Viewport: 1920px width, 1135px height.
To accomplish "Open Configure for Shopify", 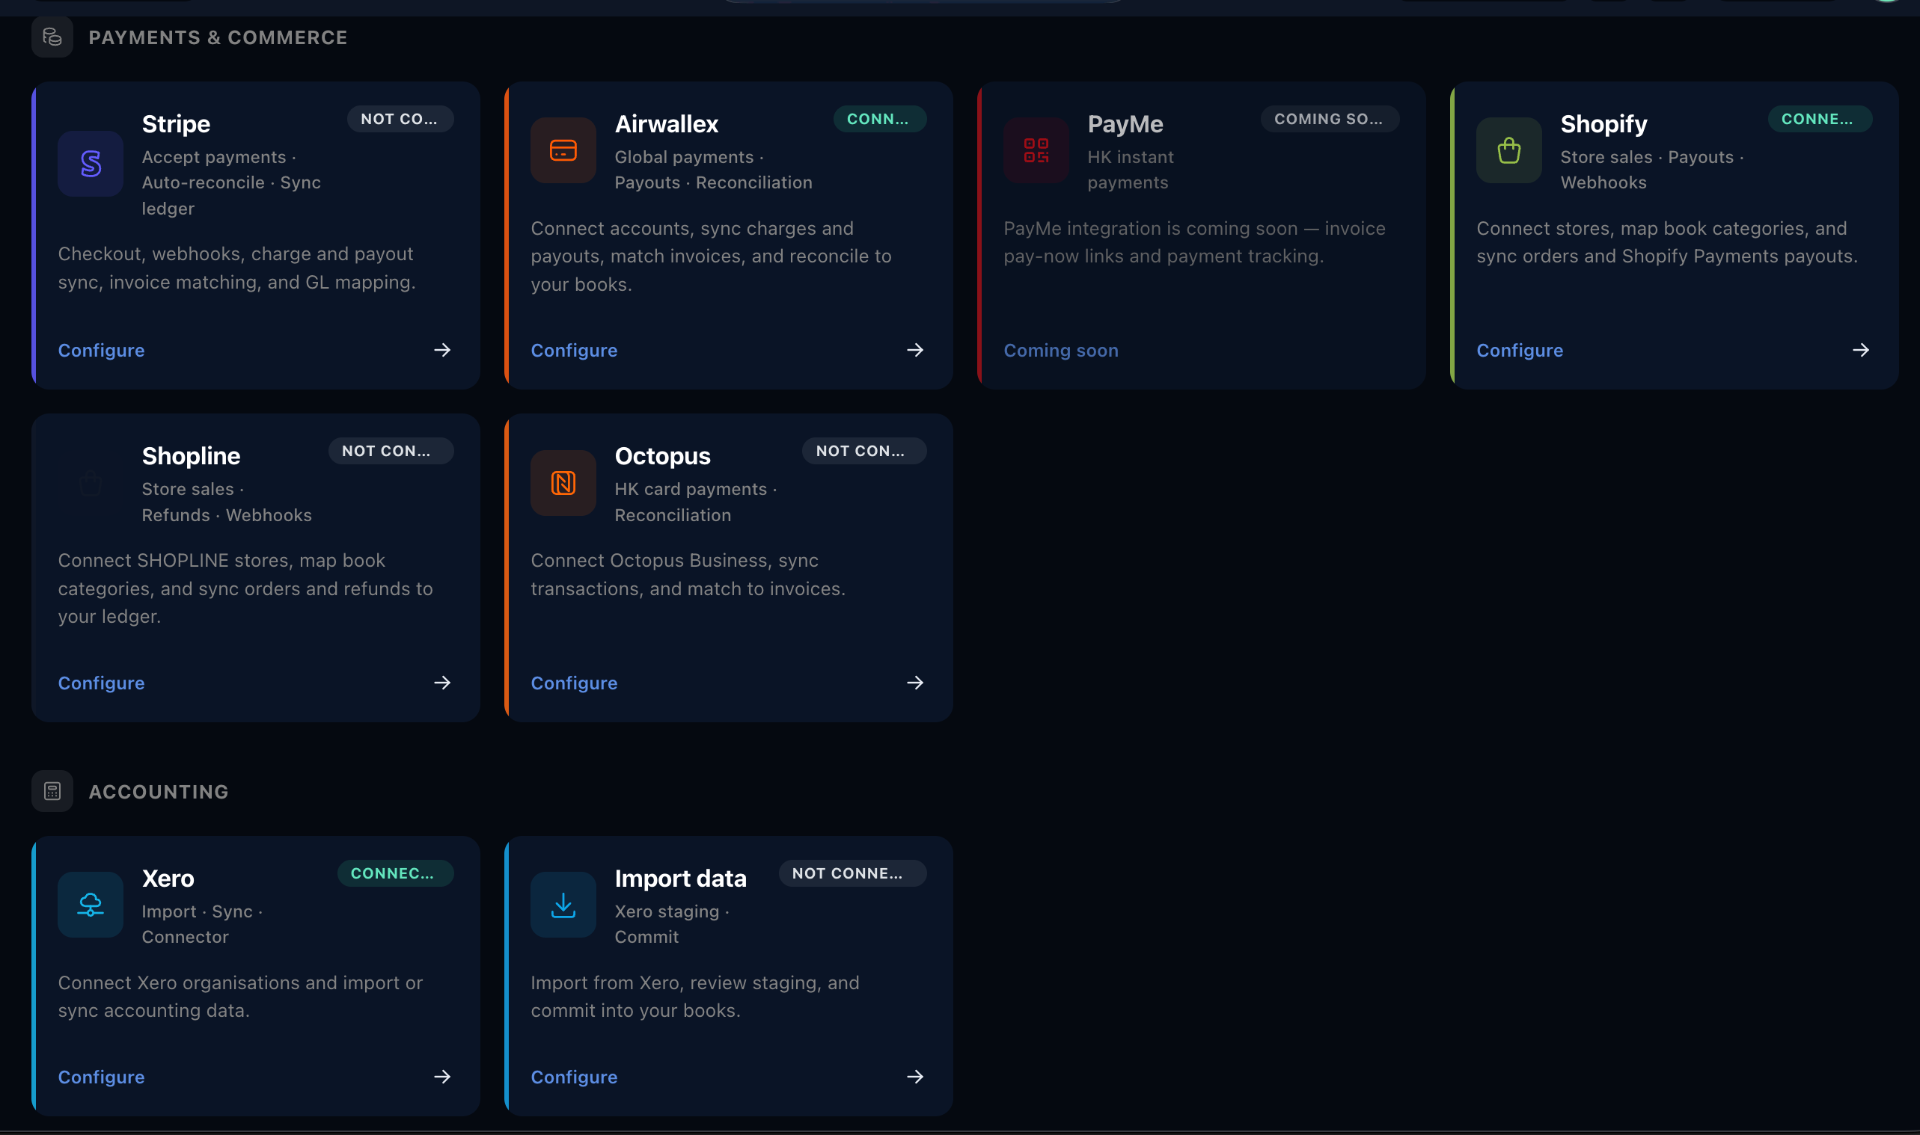I will [1519, 351].
